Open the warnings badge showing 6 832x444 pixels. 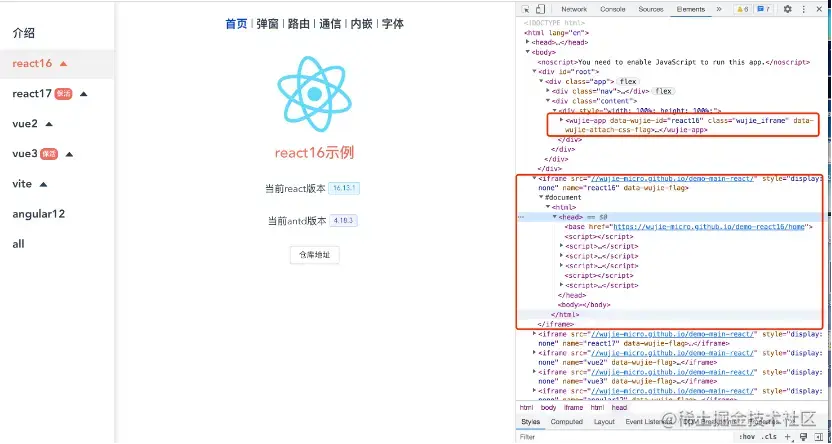[741, 9]
